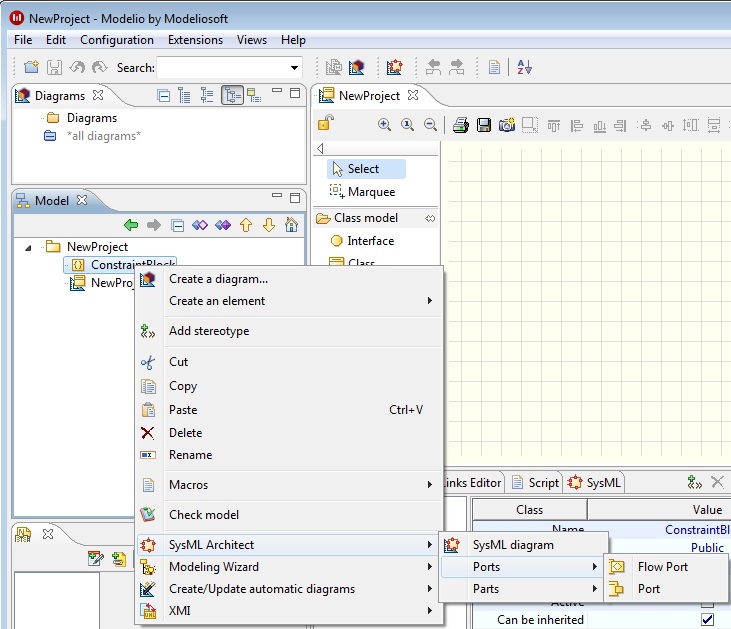The height and width of the screenshot is (629, 731).
Task: Open the File menu
Action: pyautogui.click(x=23, y=40)
